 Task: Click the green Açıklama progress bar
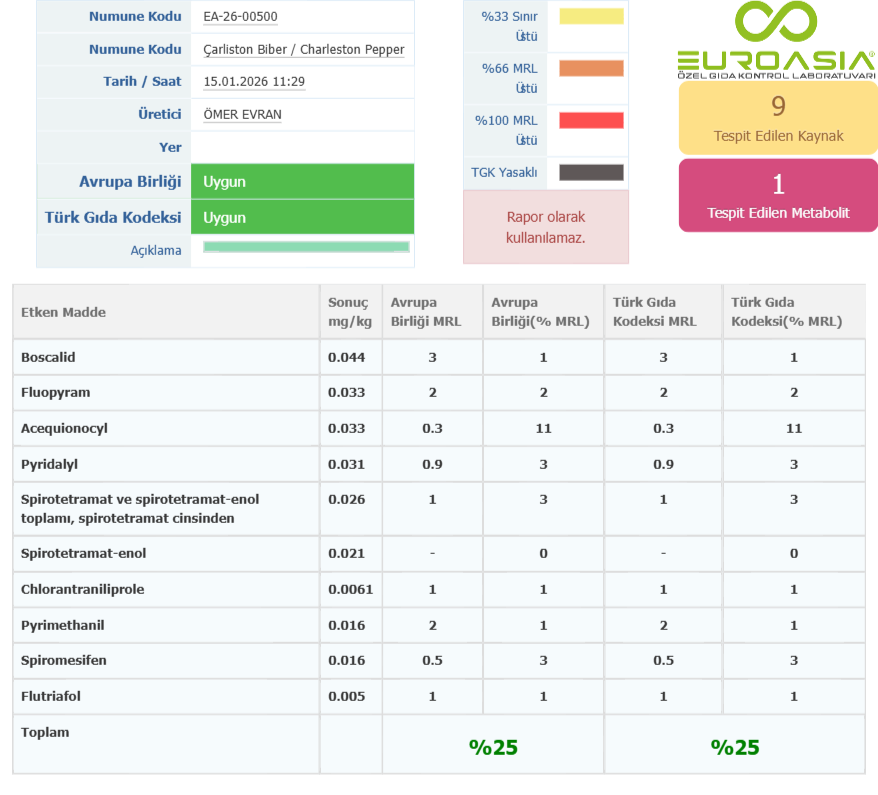[306, 247]
